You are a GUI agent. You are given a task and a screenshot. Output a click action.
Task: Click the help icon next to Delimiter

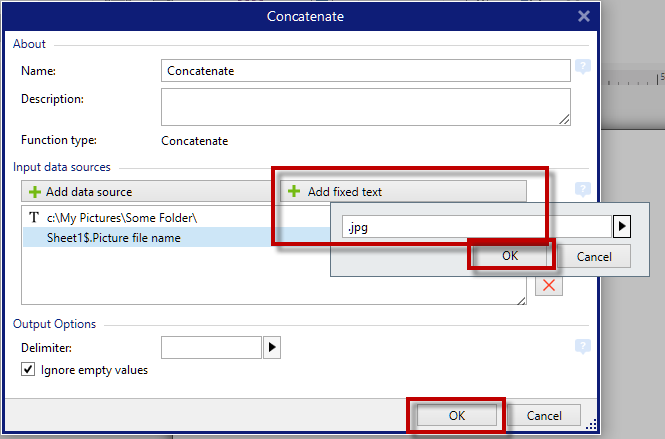583,346
